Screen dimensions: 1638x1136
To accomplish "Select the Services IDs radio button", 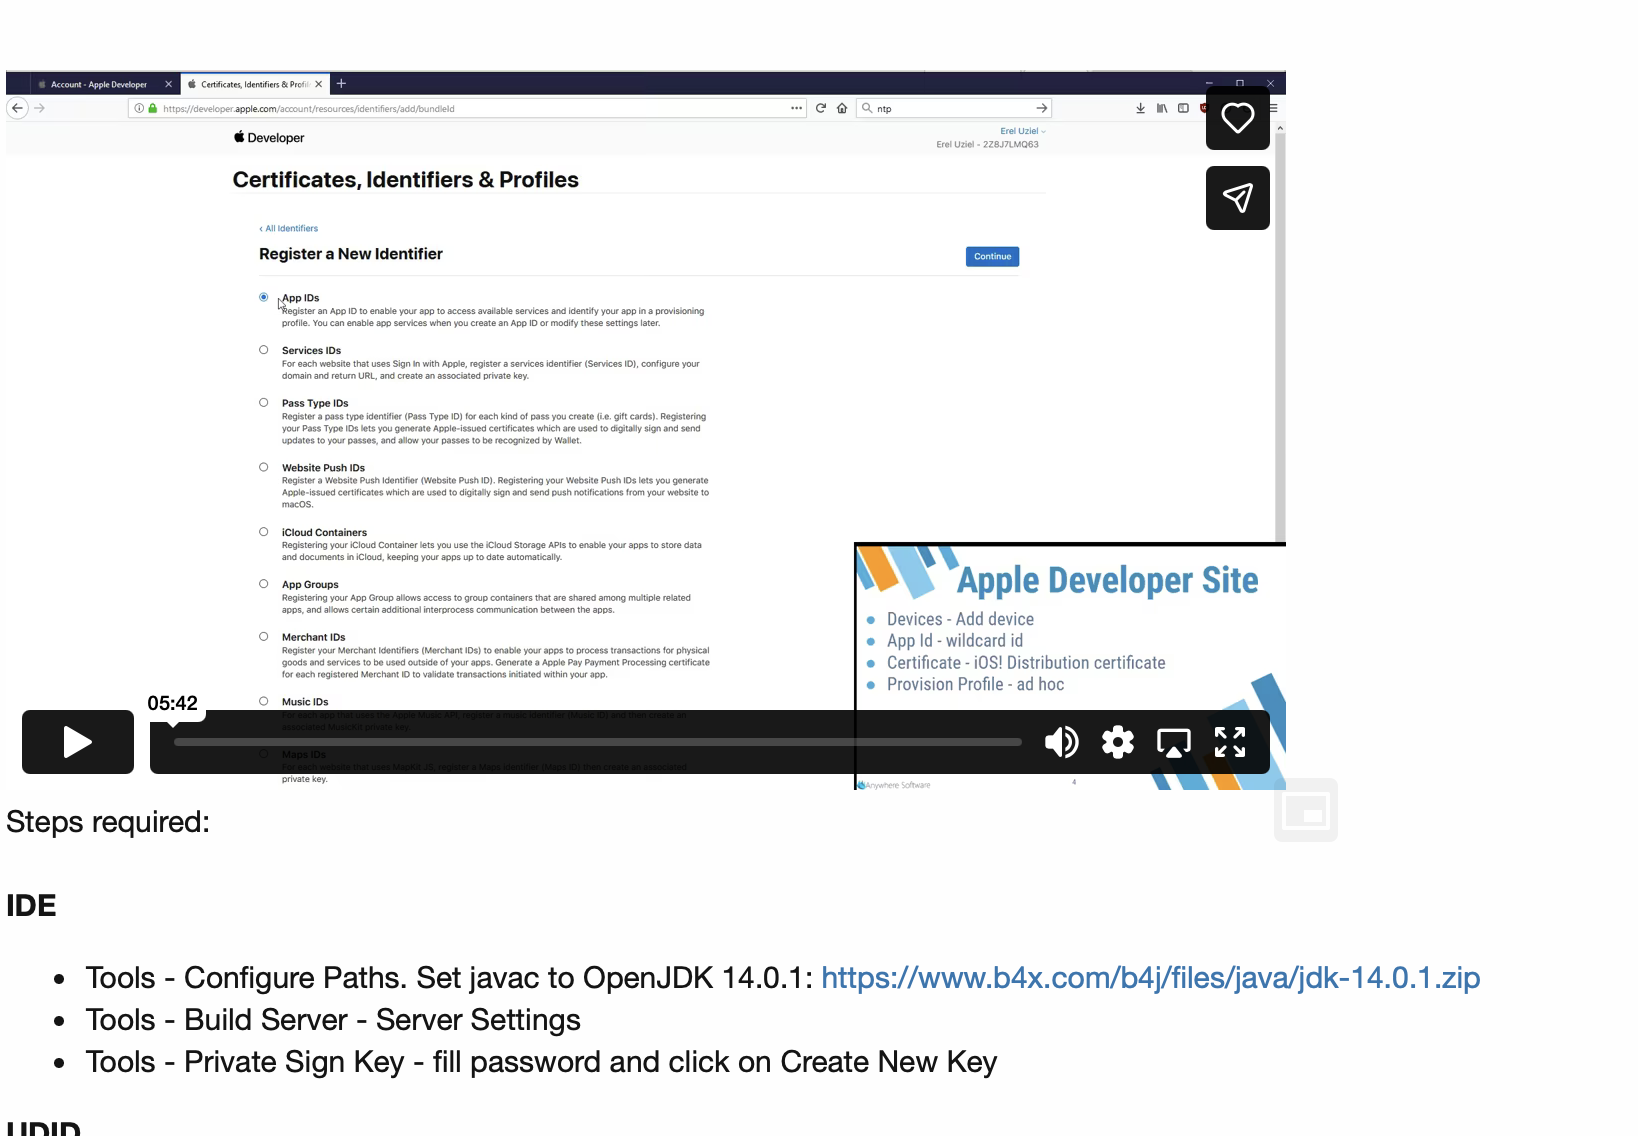I will pos(264,350).
